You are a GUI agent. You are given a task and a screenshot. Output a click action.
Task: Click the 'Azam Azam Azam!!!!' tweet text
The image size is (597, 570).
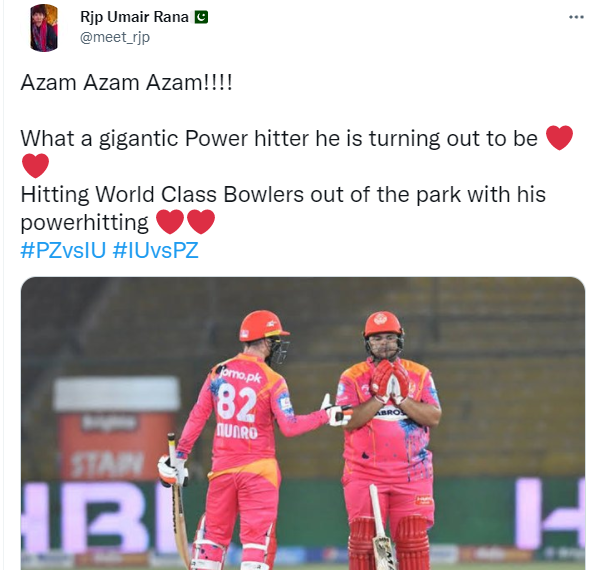pyautogui.click(x=126, y=82)
